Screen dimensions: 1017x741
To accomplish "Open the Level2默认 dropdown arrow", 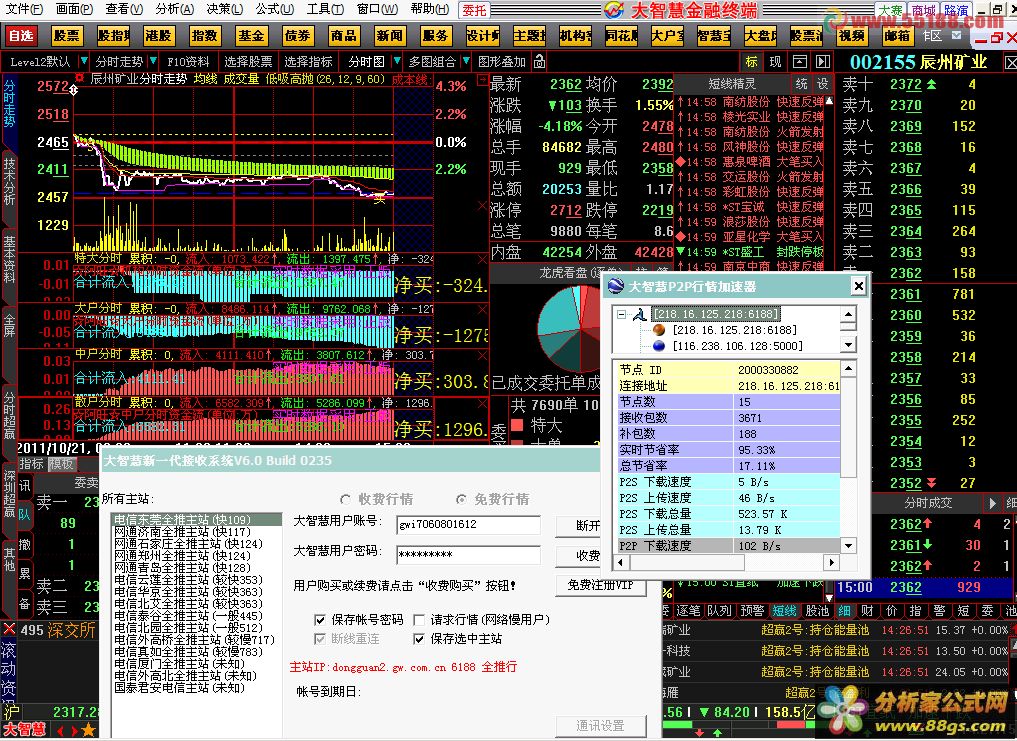I will point(84,62).
